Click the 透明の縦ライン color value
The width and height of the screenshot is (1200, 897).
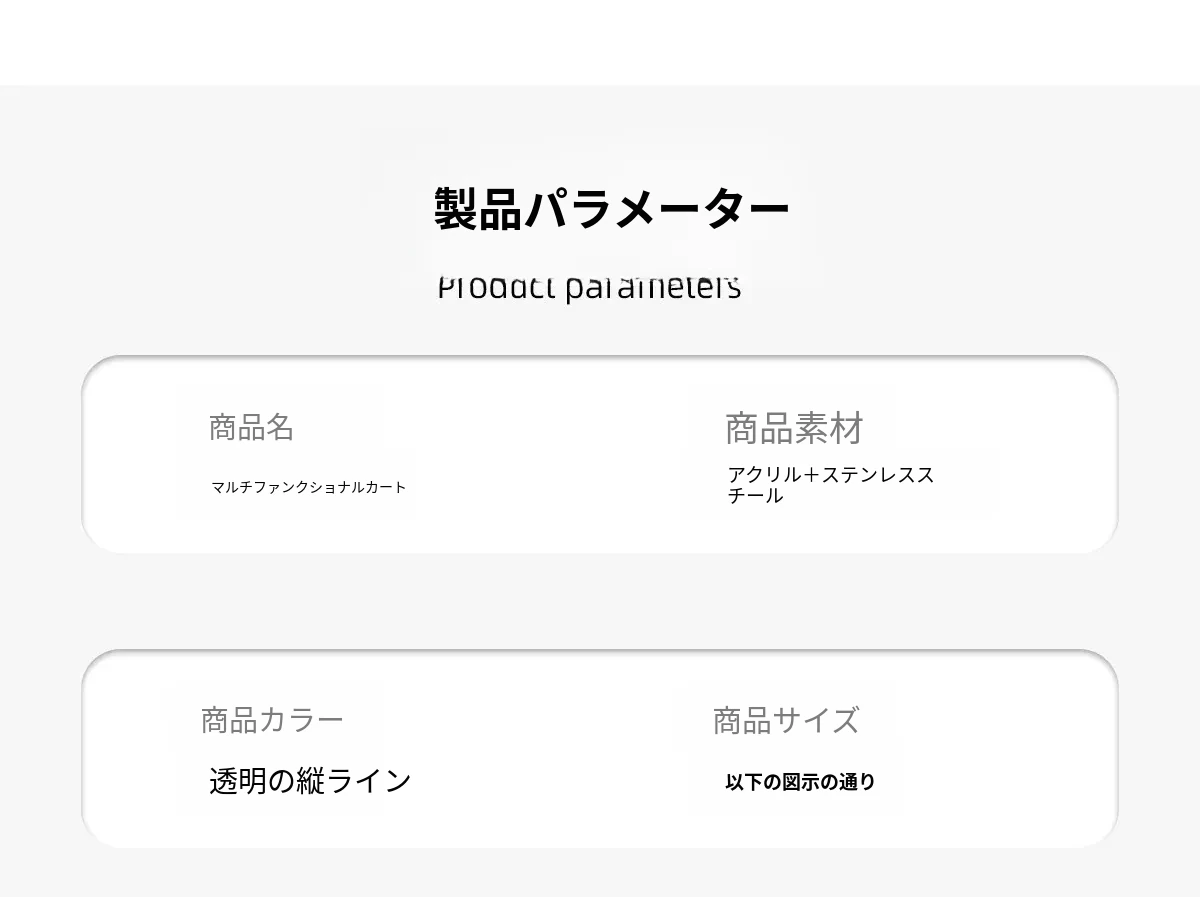[310, 781]
